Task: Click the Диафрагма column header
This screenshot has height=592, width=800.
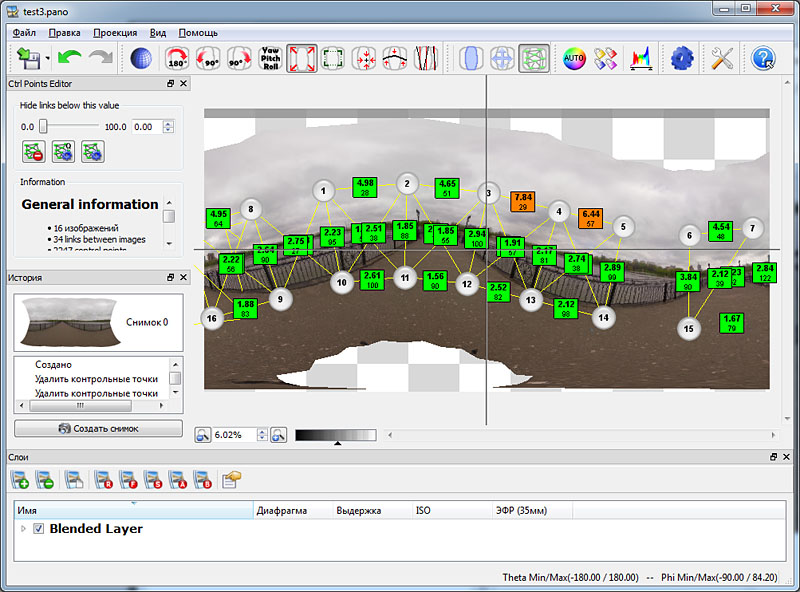Action: pos(293,510)
